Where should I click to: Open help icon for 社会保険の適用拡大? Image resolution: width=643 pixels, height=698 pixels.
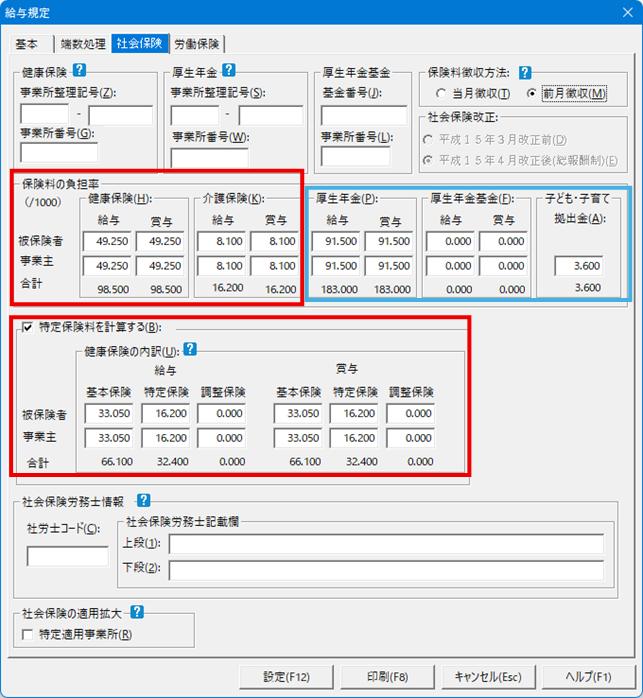click(137, 612)
